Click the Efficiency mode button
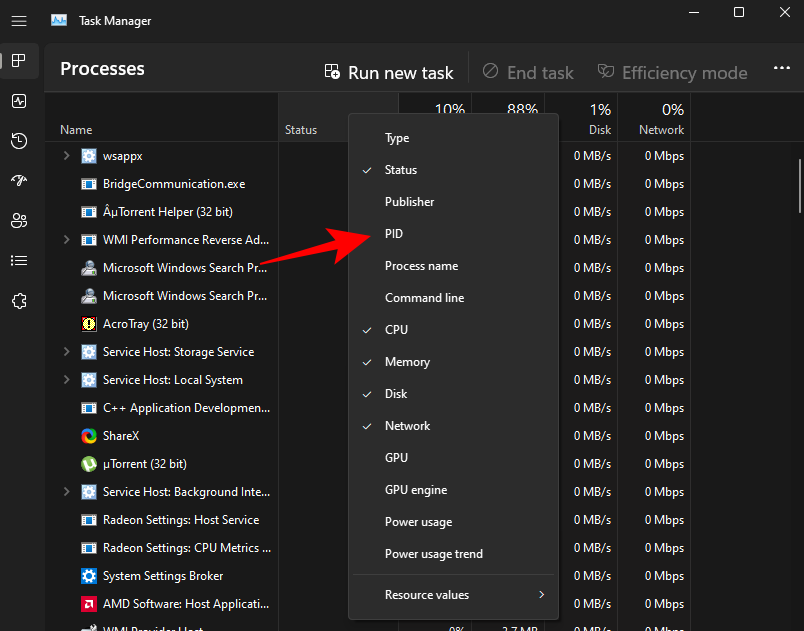Screen dimensions: 804x631 [x=672, y=72]
